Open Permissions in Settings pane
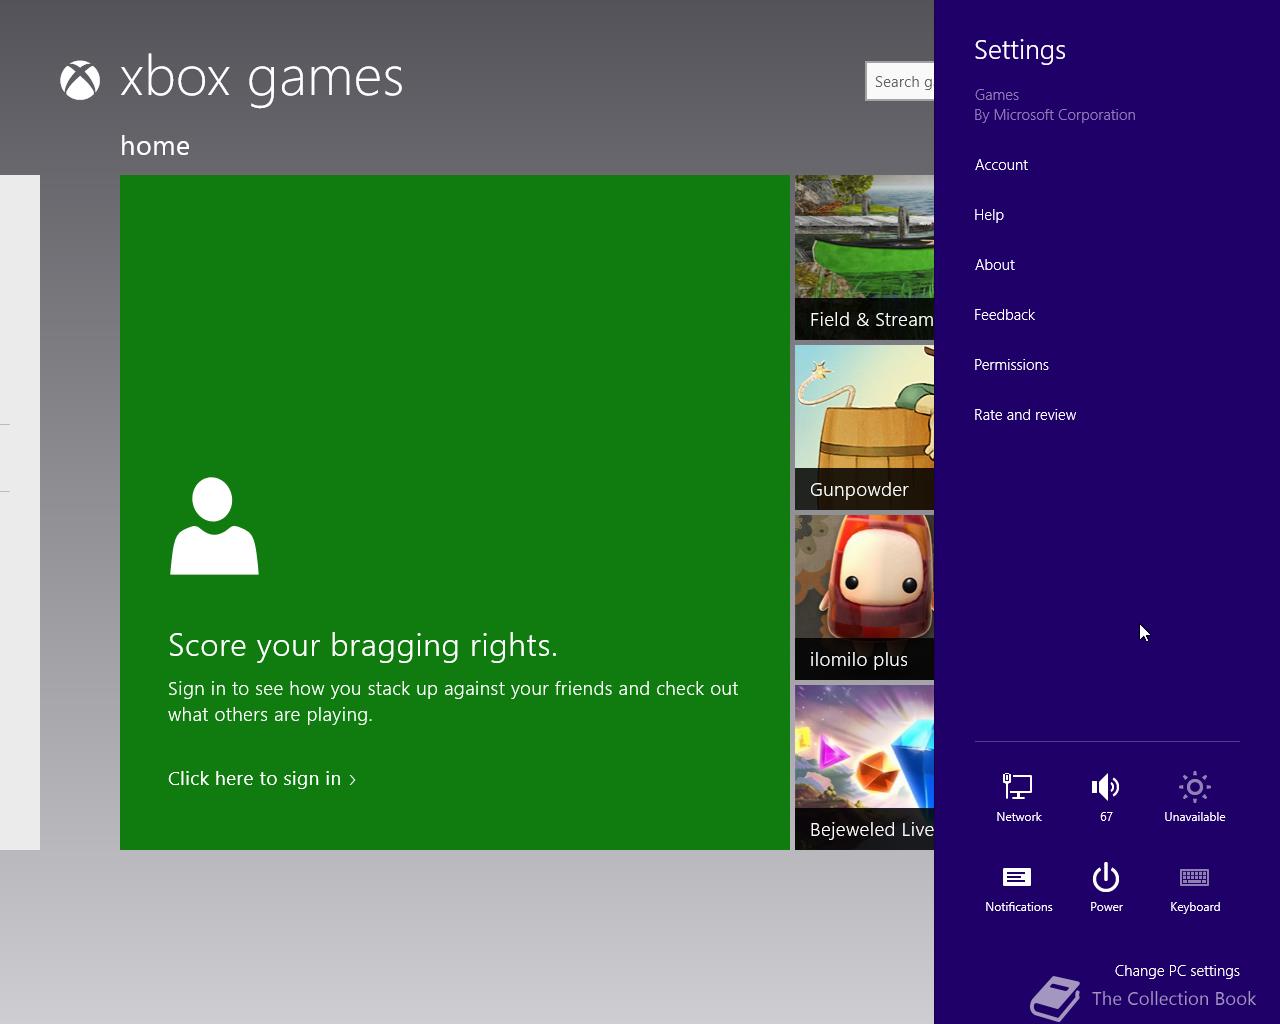The height and width of the screenshot is (1024, 1280). point(1011,365)
